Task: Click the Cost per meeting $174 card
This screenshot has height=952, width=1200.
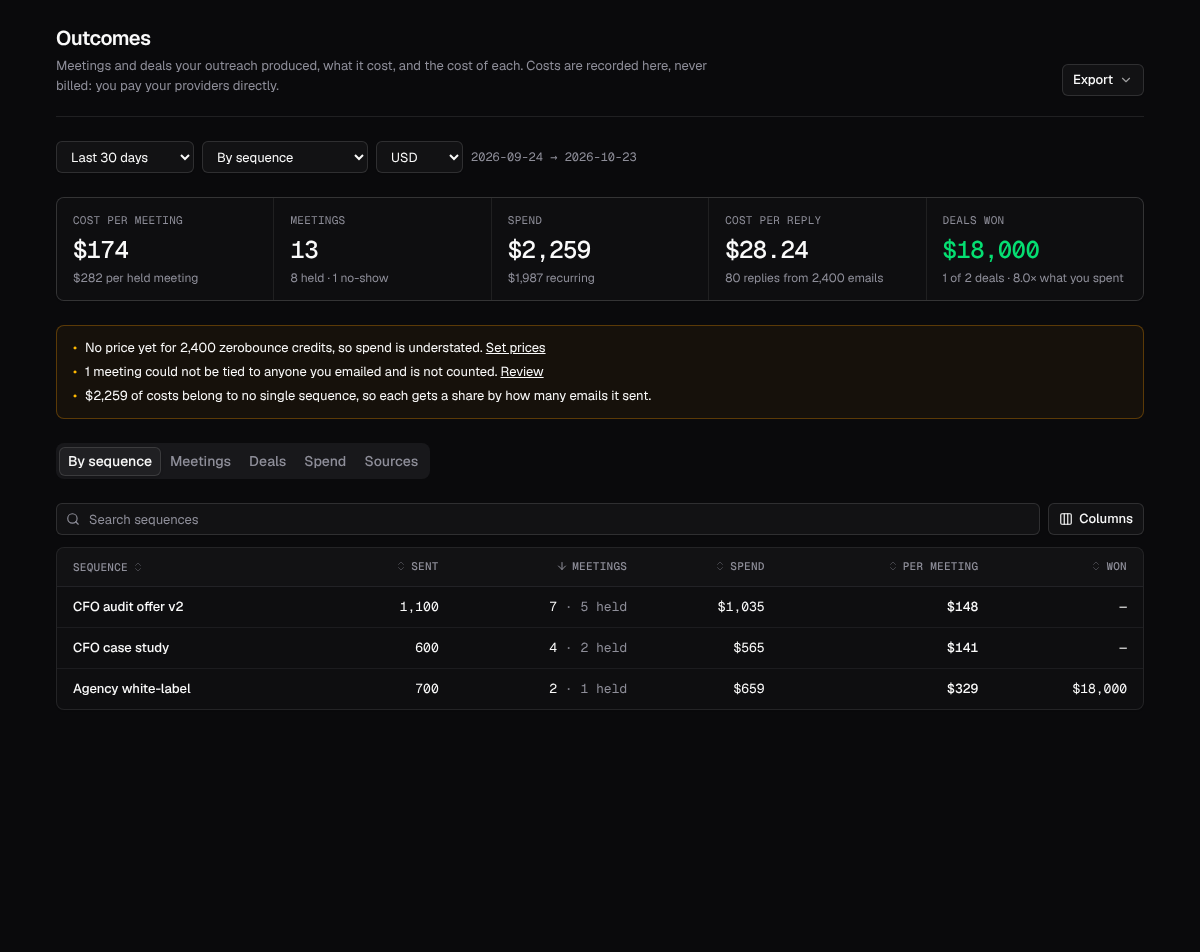Action: click(165, 249)
